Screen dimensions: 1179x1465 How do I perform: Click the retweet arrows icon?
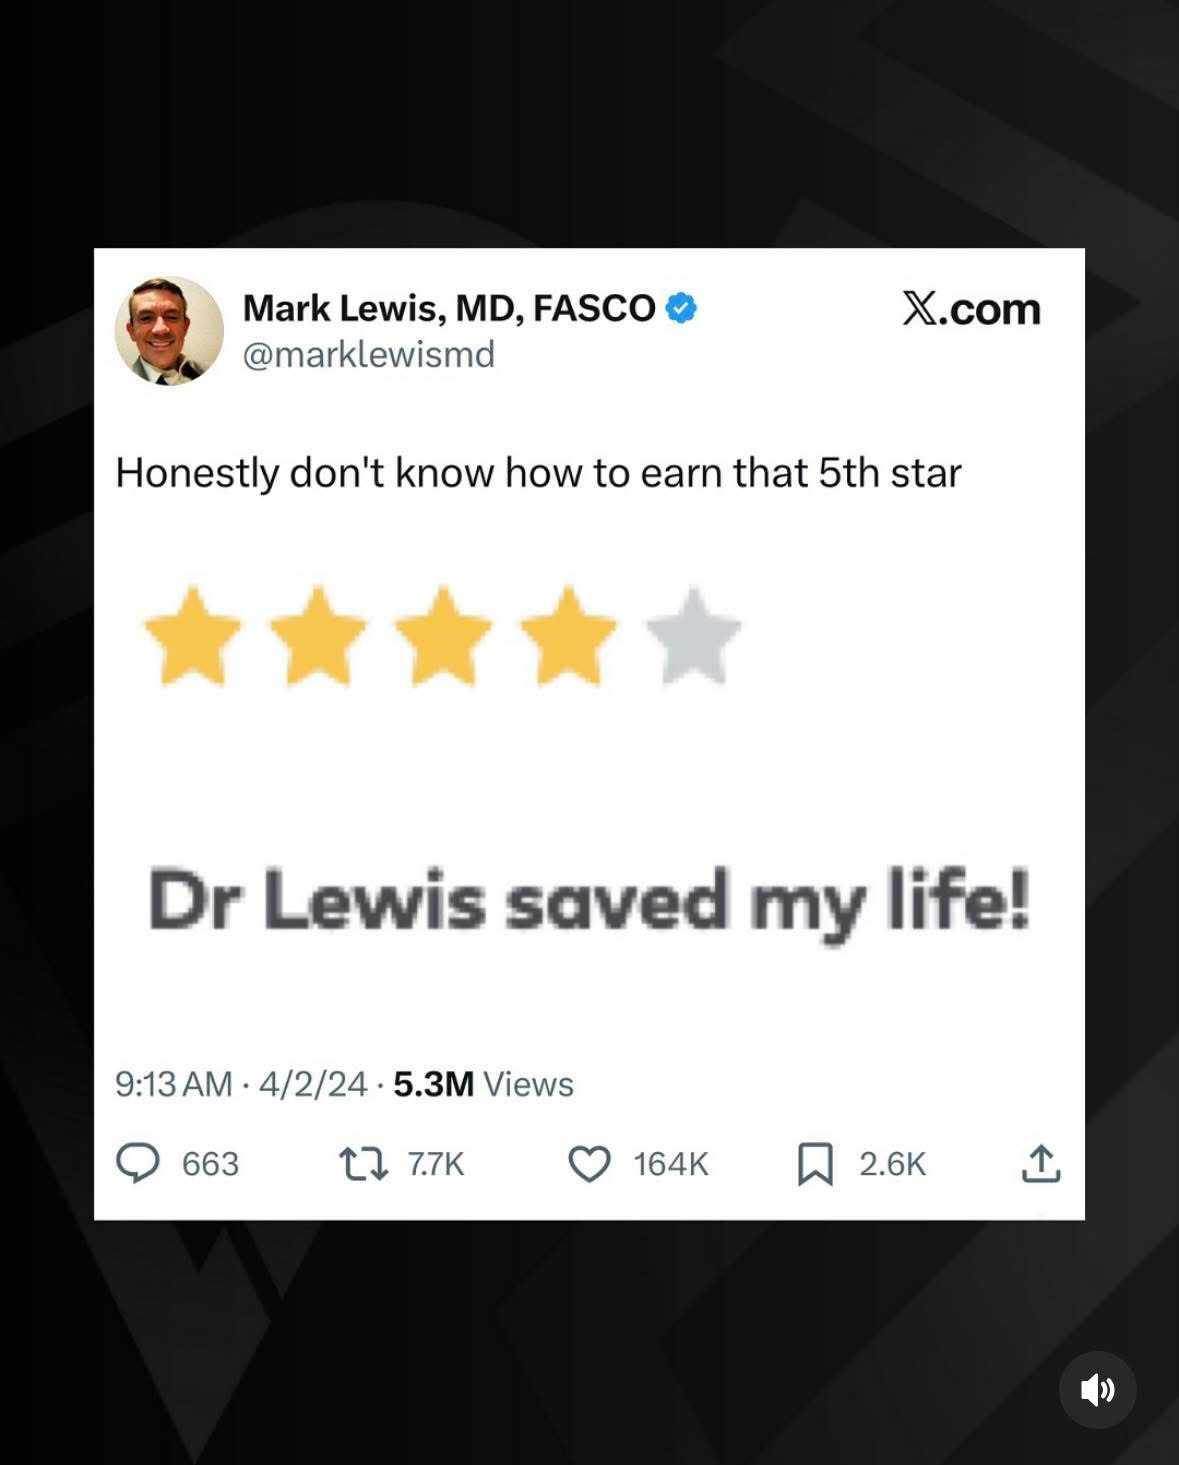363,1164
